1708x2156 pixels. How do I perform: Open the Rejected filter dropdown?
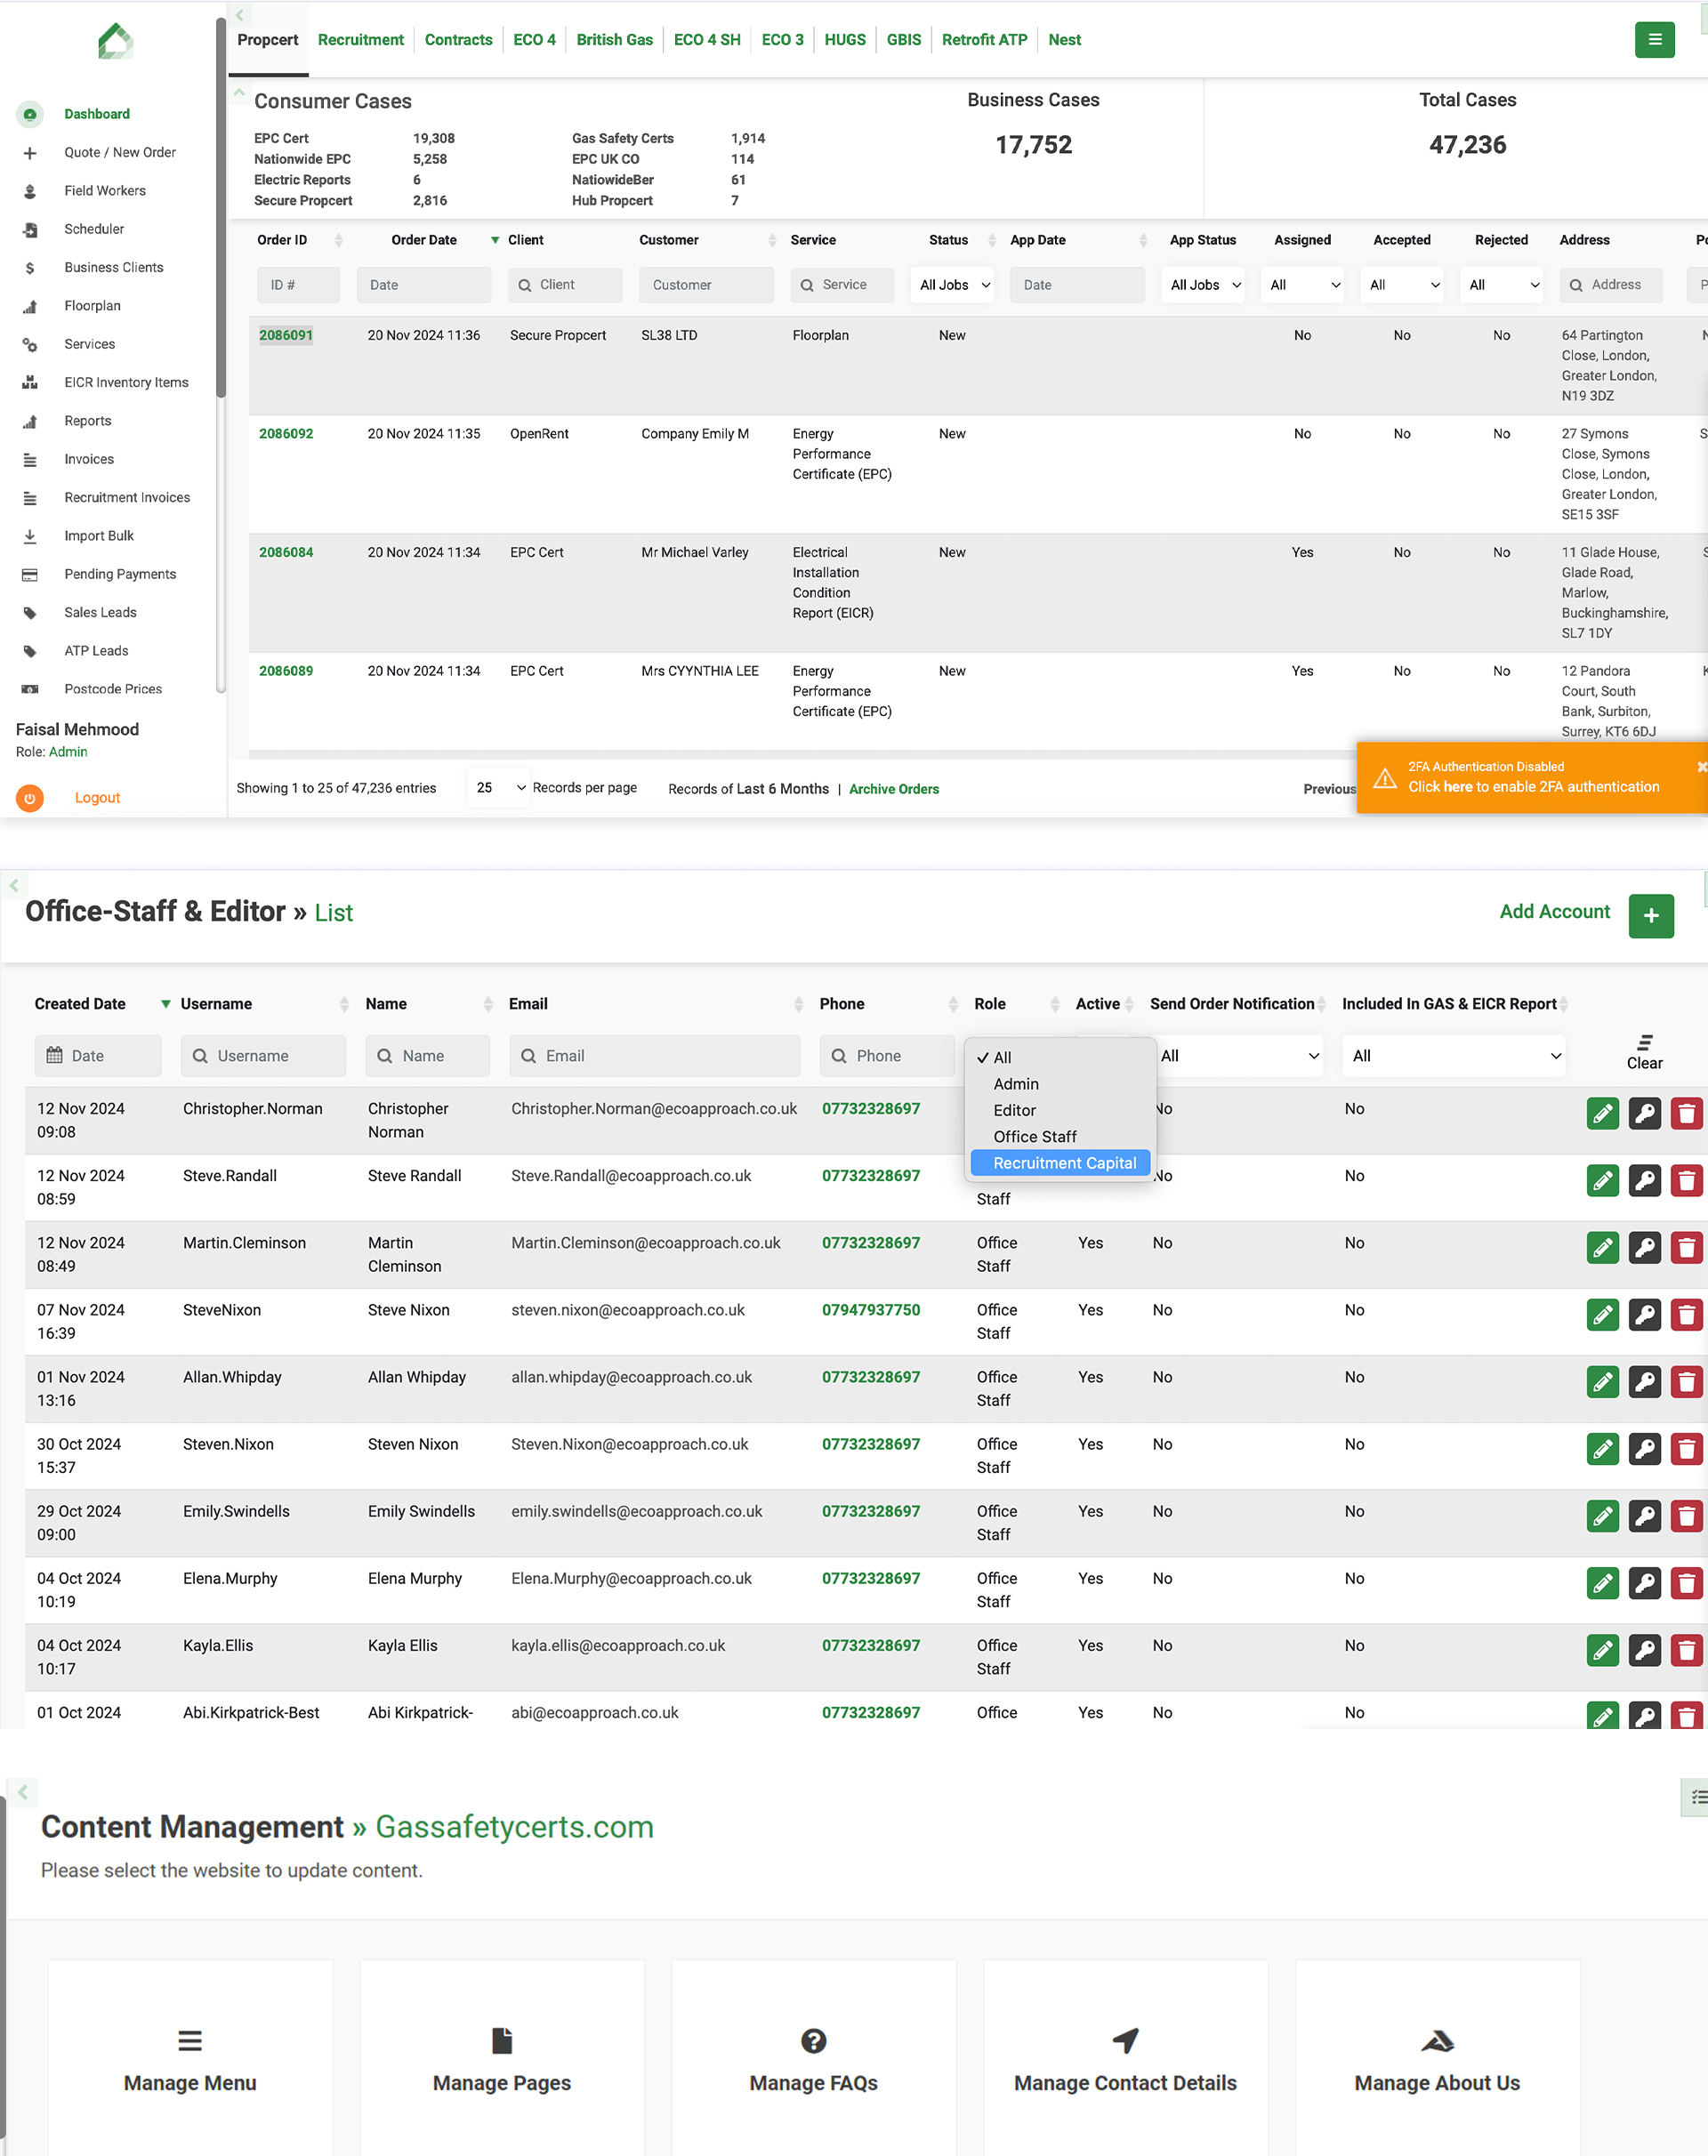(1501, 285)
